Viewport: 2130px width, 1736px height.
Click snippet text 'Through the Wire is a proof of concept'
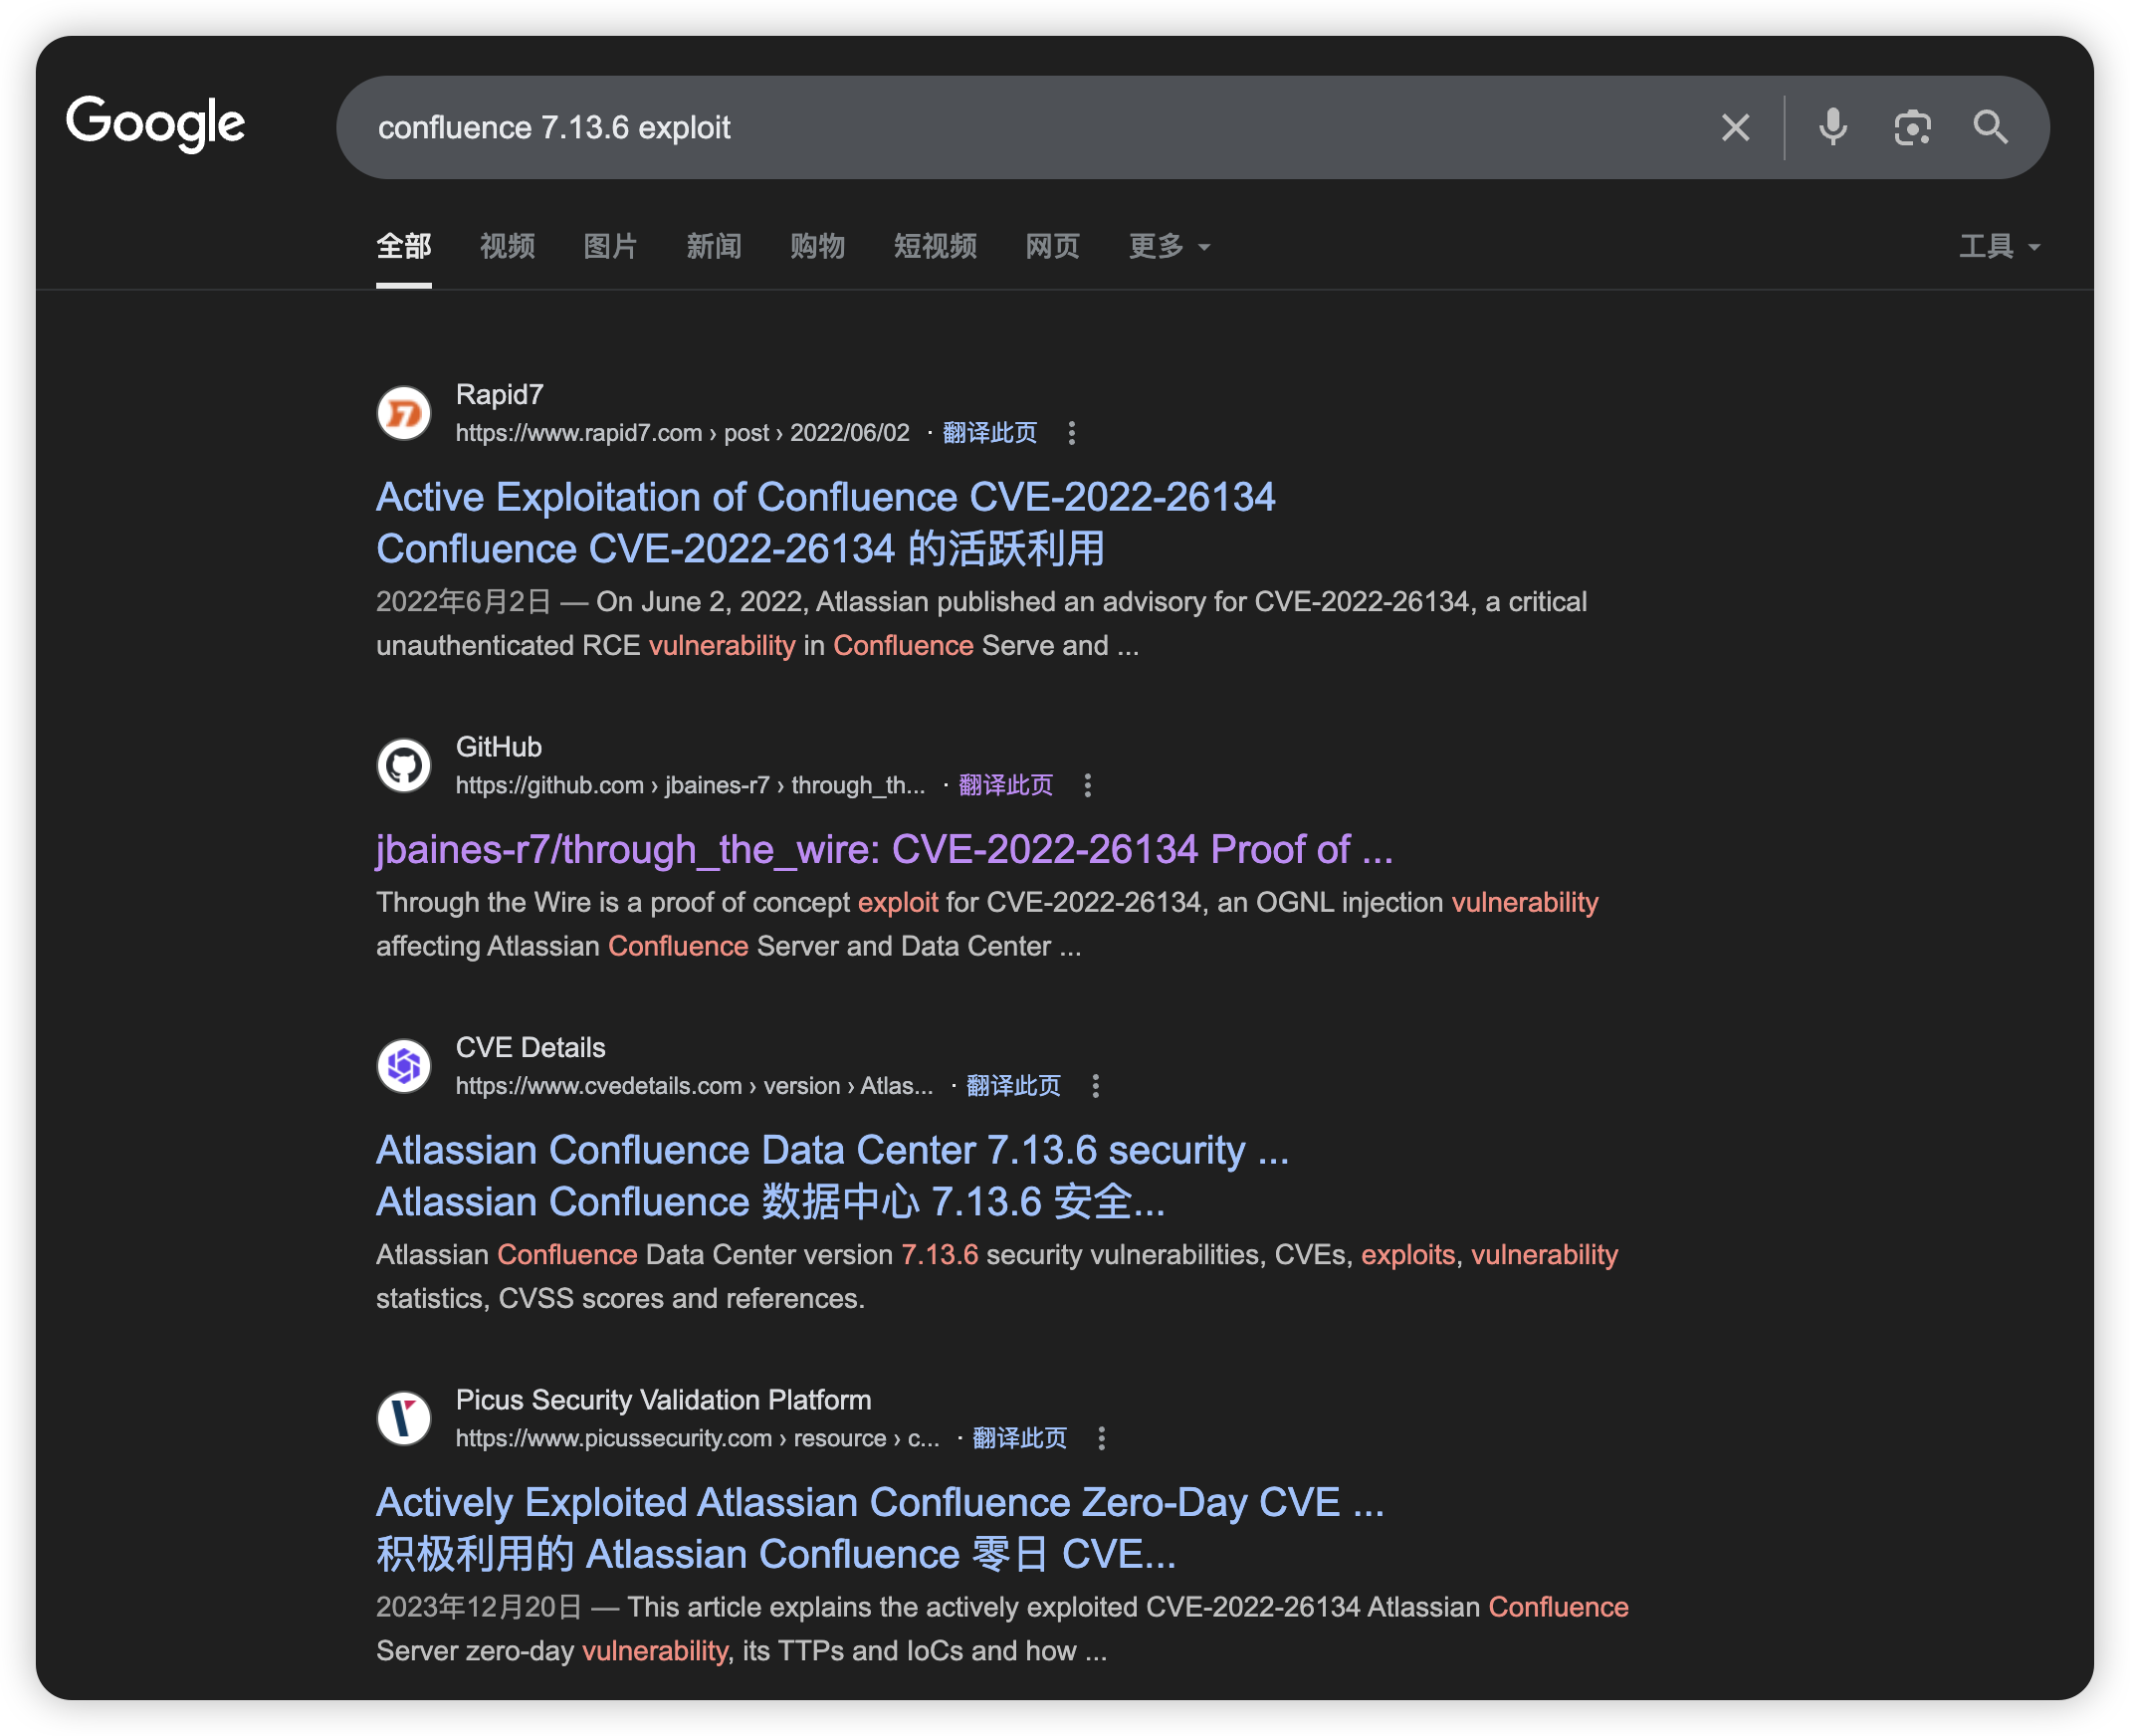613,903
